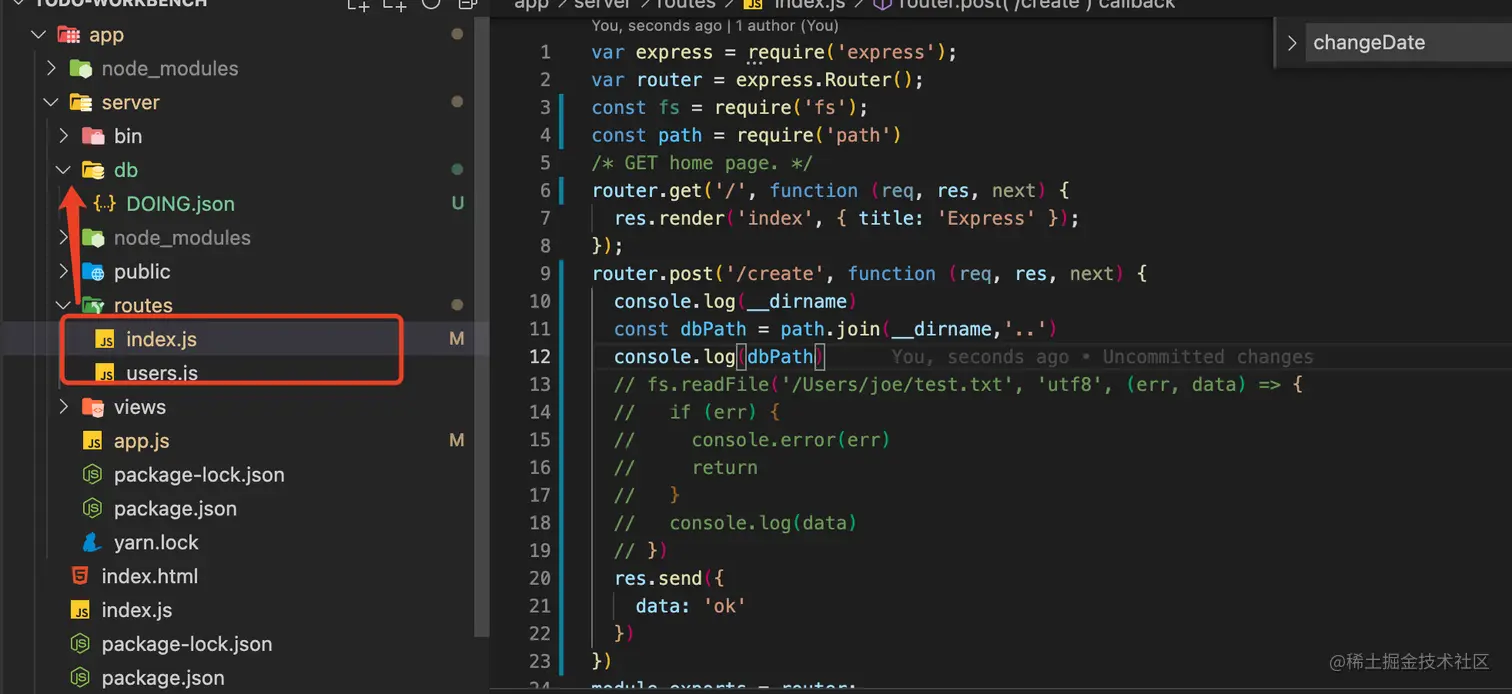Collapse the app folder chevron

click(39, 35)
